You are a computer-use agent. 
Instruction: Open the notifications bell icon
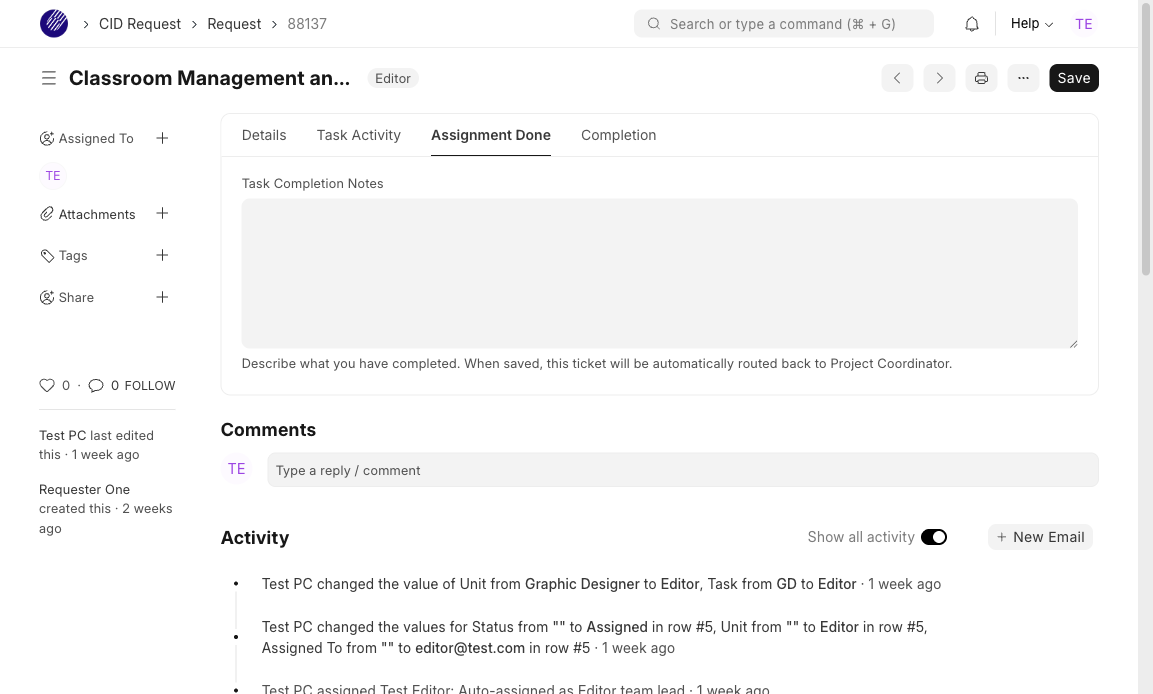(971, 23)
